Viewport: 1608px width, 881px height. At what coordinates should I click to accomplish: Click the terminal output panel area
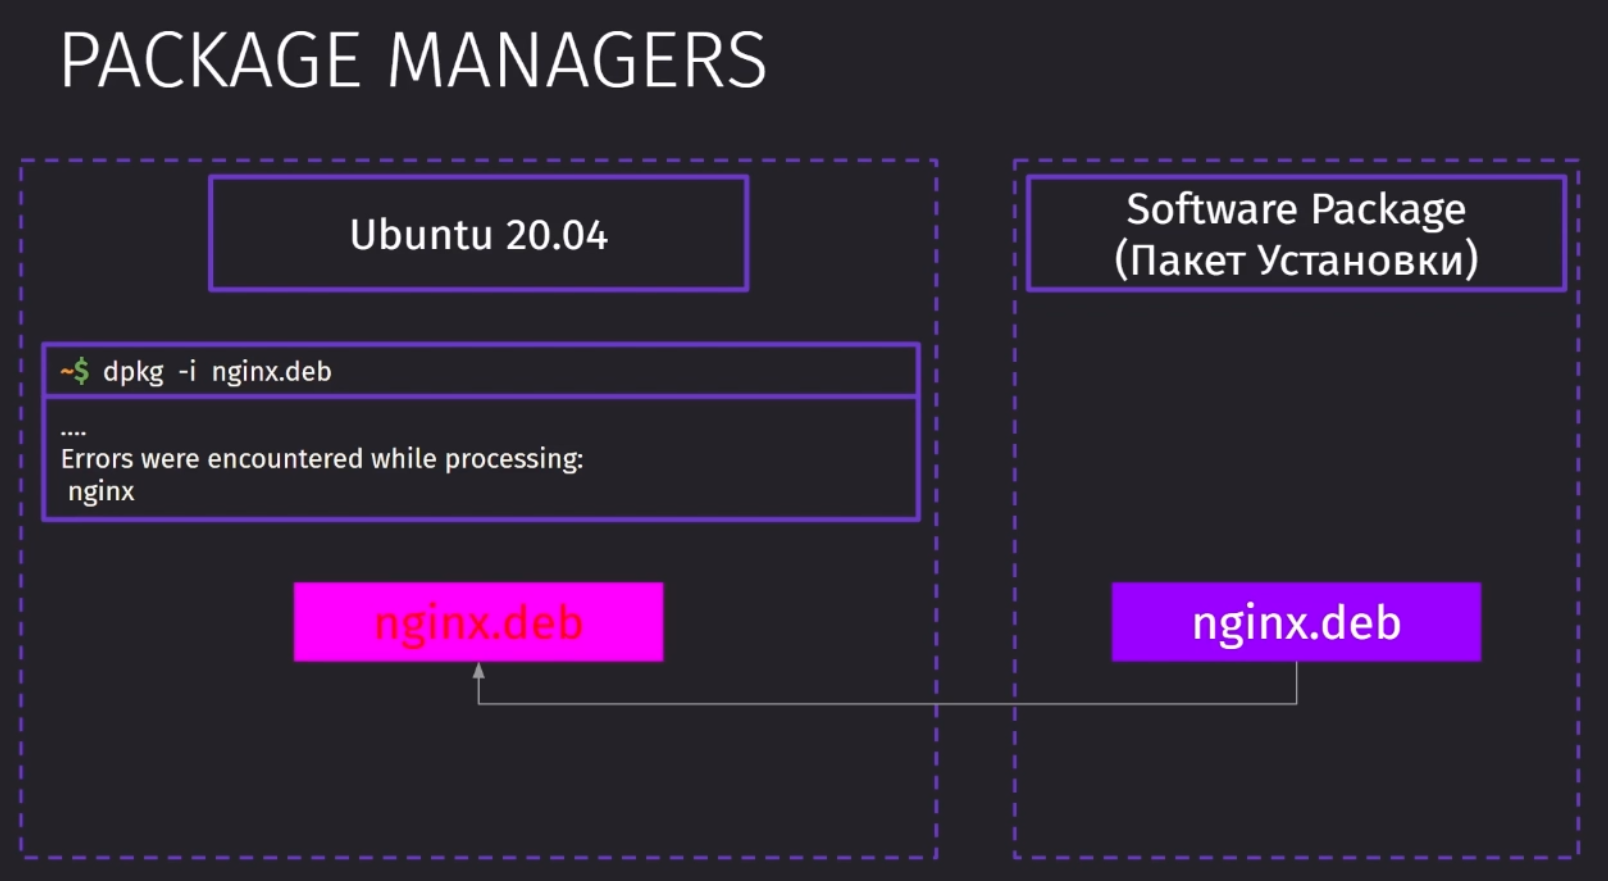coord(480,459)
